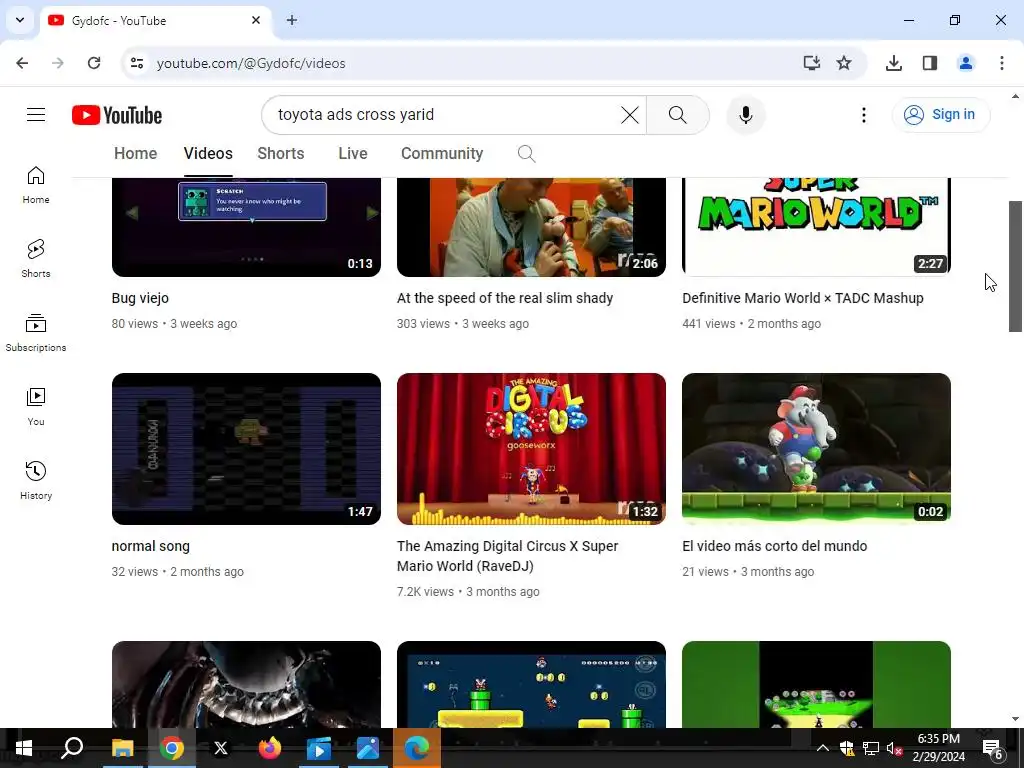Open El video más corto del mundo title
1024x768 pixels.
(775, 547)
